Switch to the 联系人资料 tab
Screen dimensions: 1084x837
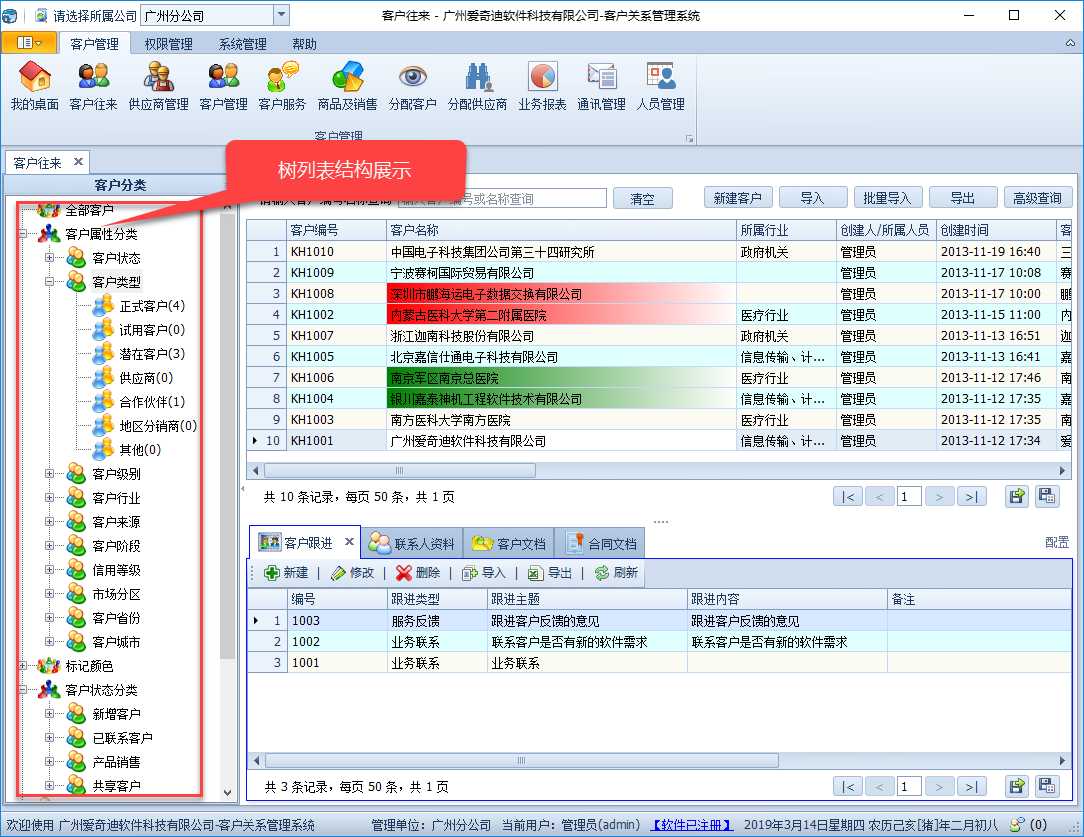click(411, 544)
